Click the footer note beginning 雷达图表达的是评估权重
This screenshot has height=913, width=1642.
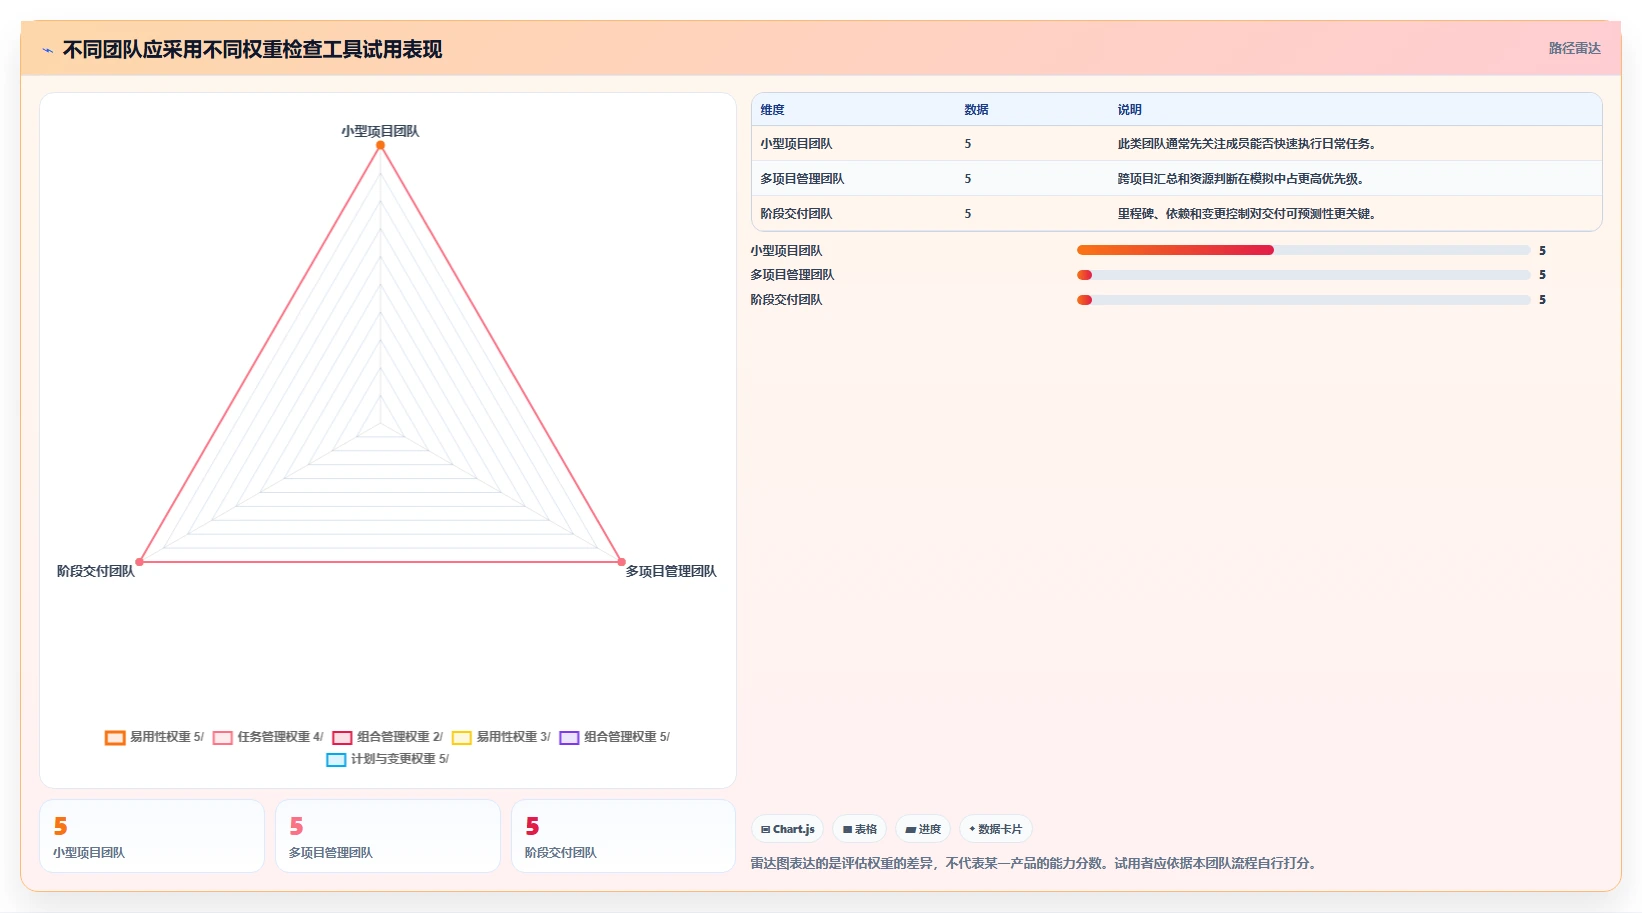(x=1035, y=863)
